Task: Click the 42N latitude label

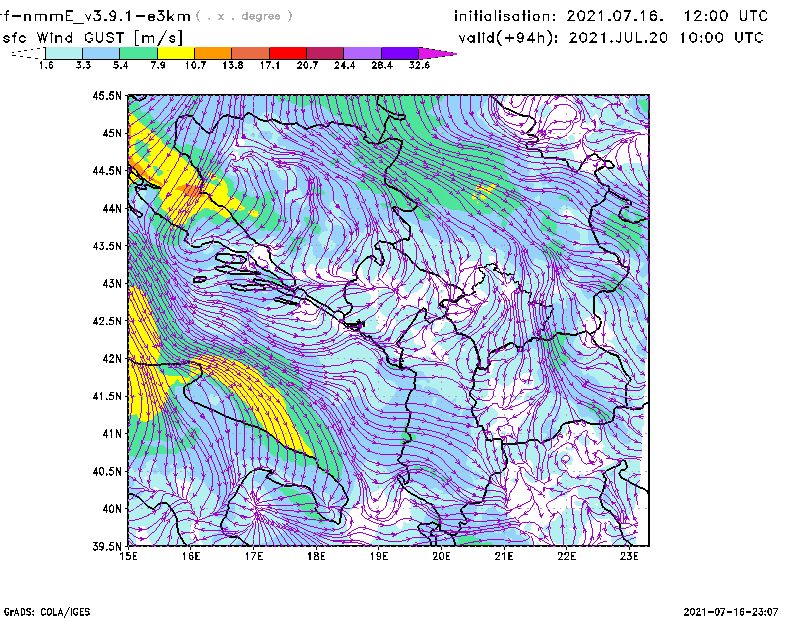Action: [x=112, y=358]
